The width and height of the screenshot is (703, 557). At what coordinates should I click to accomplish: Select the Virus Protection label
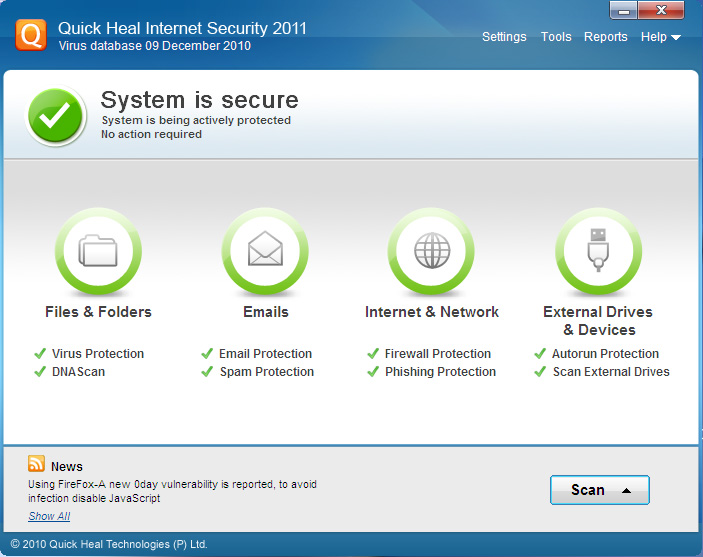[98, 353]
